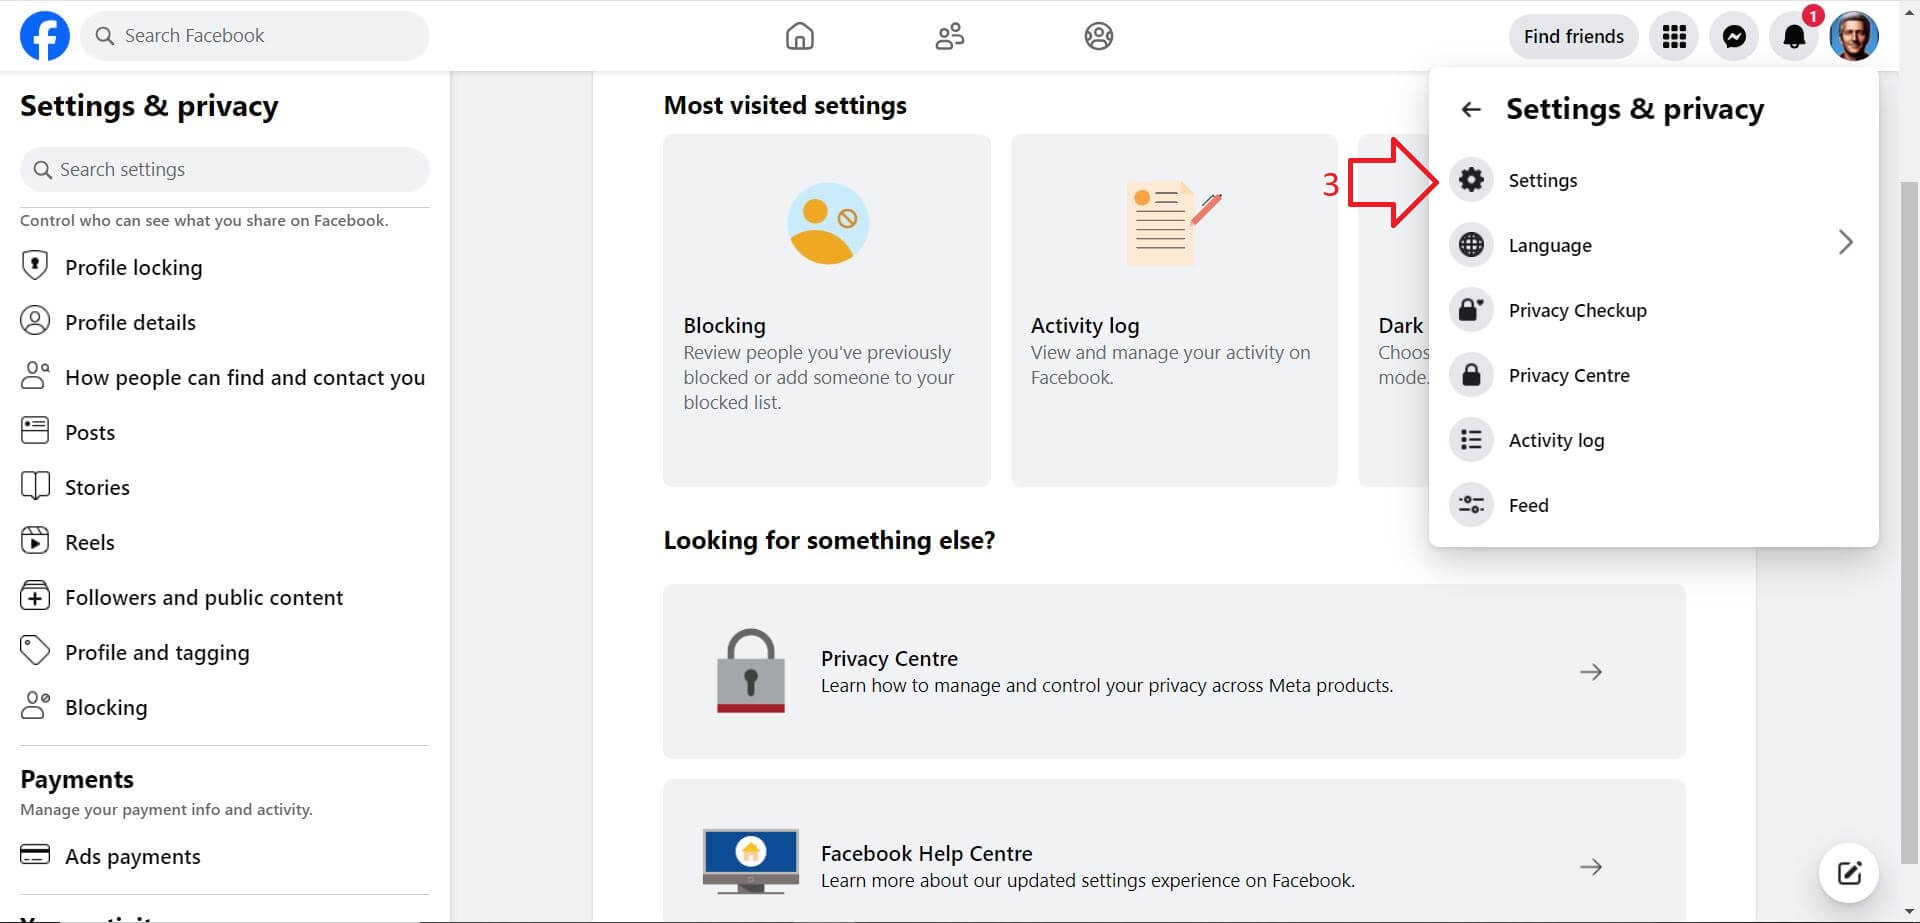This screenshot has height=923, width=1920.
Task: Open the notifications bell icon
Action: pyautogui.click(x=1794, y=37)
